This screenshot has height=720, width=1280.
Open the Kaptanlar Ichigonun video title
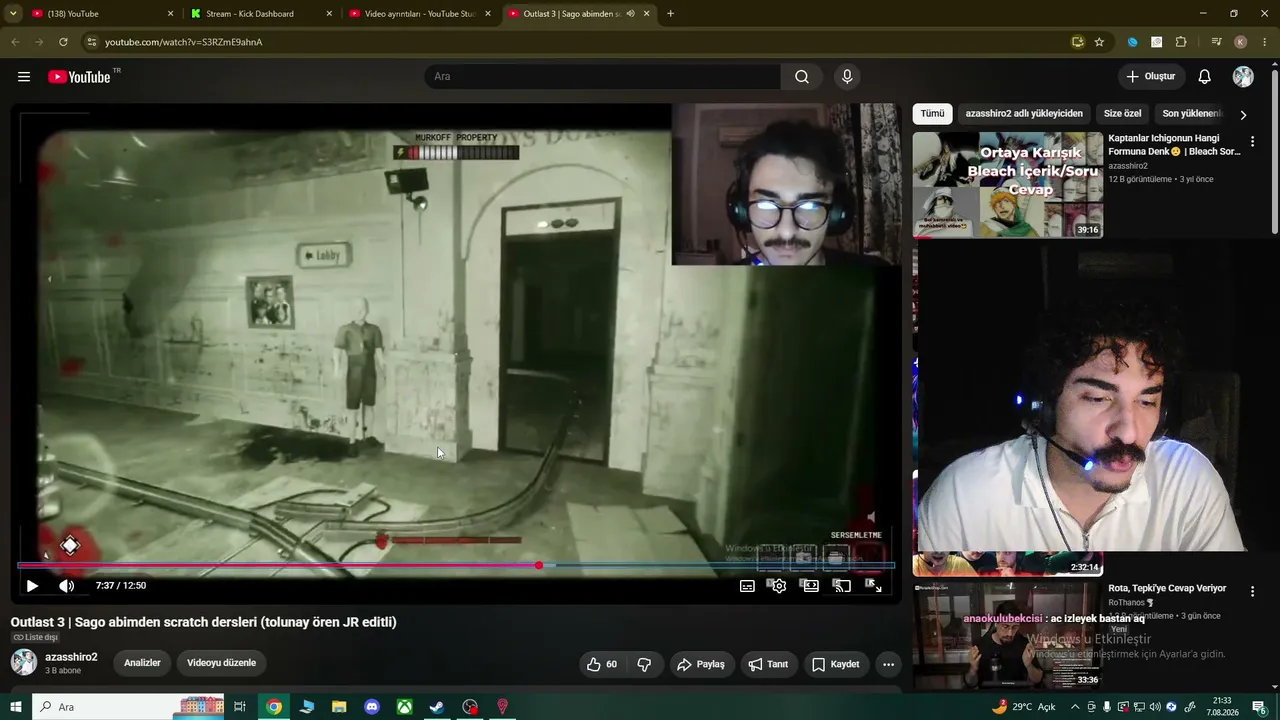(1175, 145)
